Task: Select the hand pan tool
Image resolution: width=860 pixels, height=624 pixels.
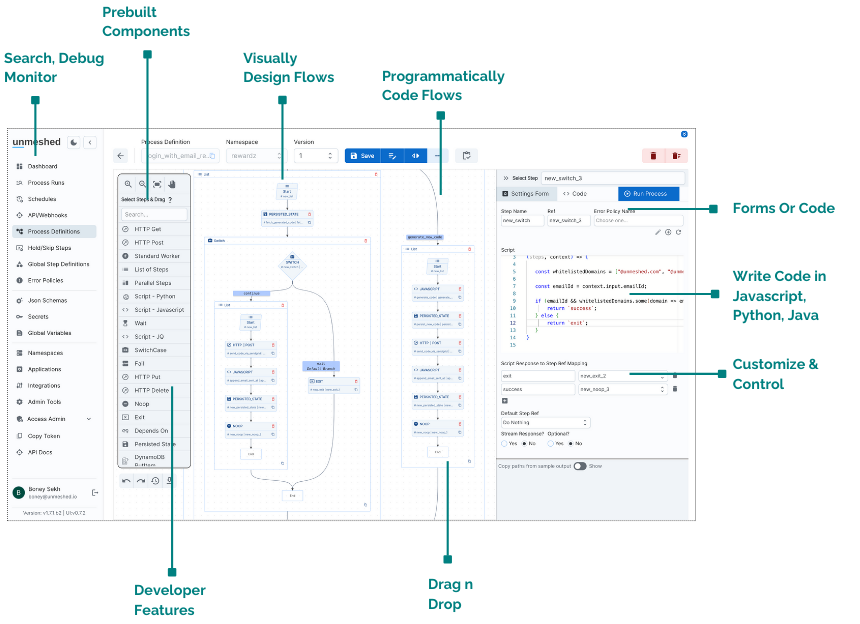Action: coord(171,184)
